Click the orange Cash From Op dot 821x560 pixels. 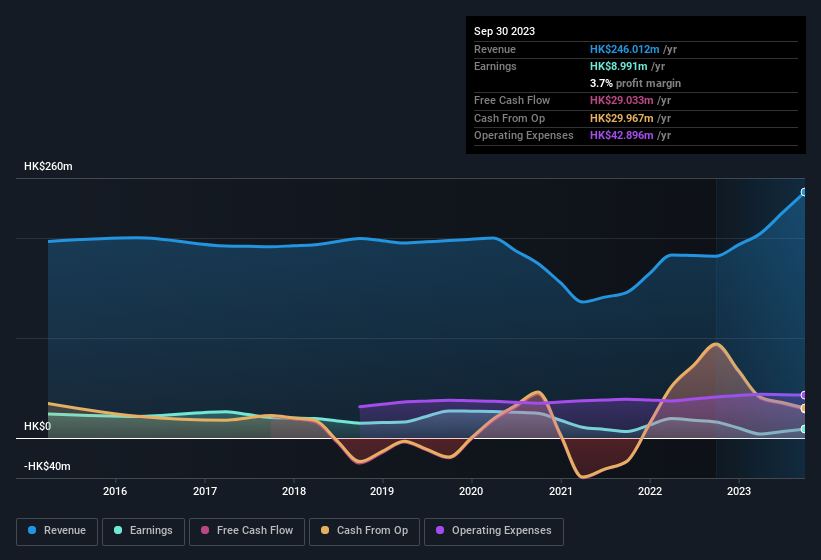(326, 531)
